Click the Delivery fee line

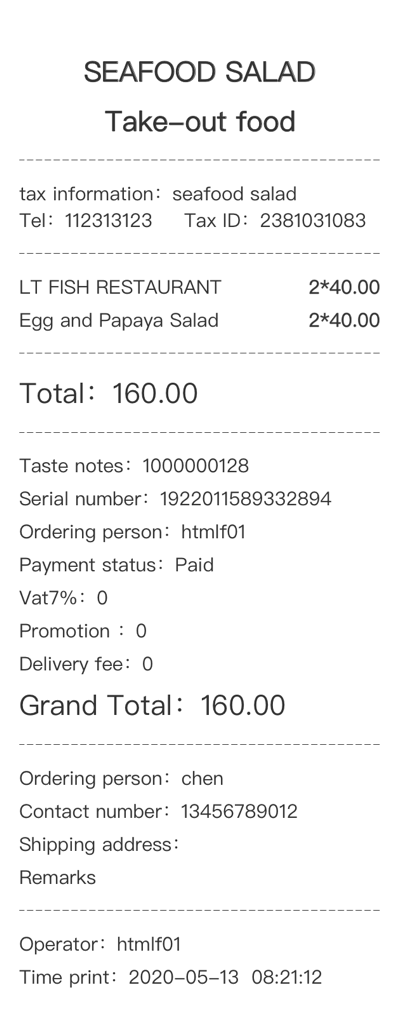86,665
